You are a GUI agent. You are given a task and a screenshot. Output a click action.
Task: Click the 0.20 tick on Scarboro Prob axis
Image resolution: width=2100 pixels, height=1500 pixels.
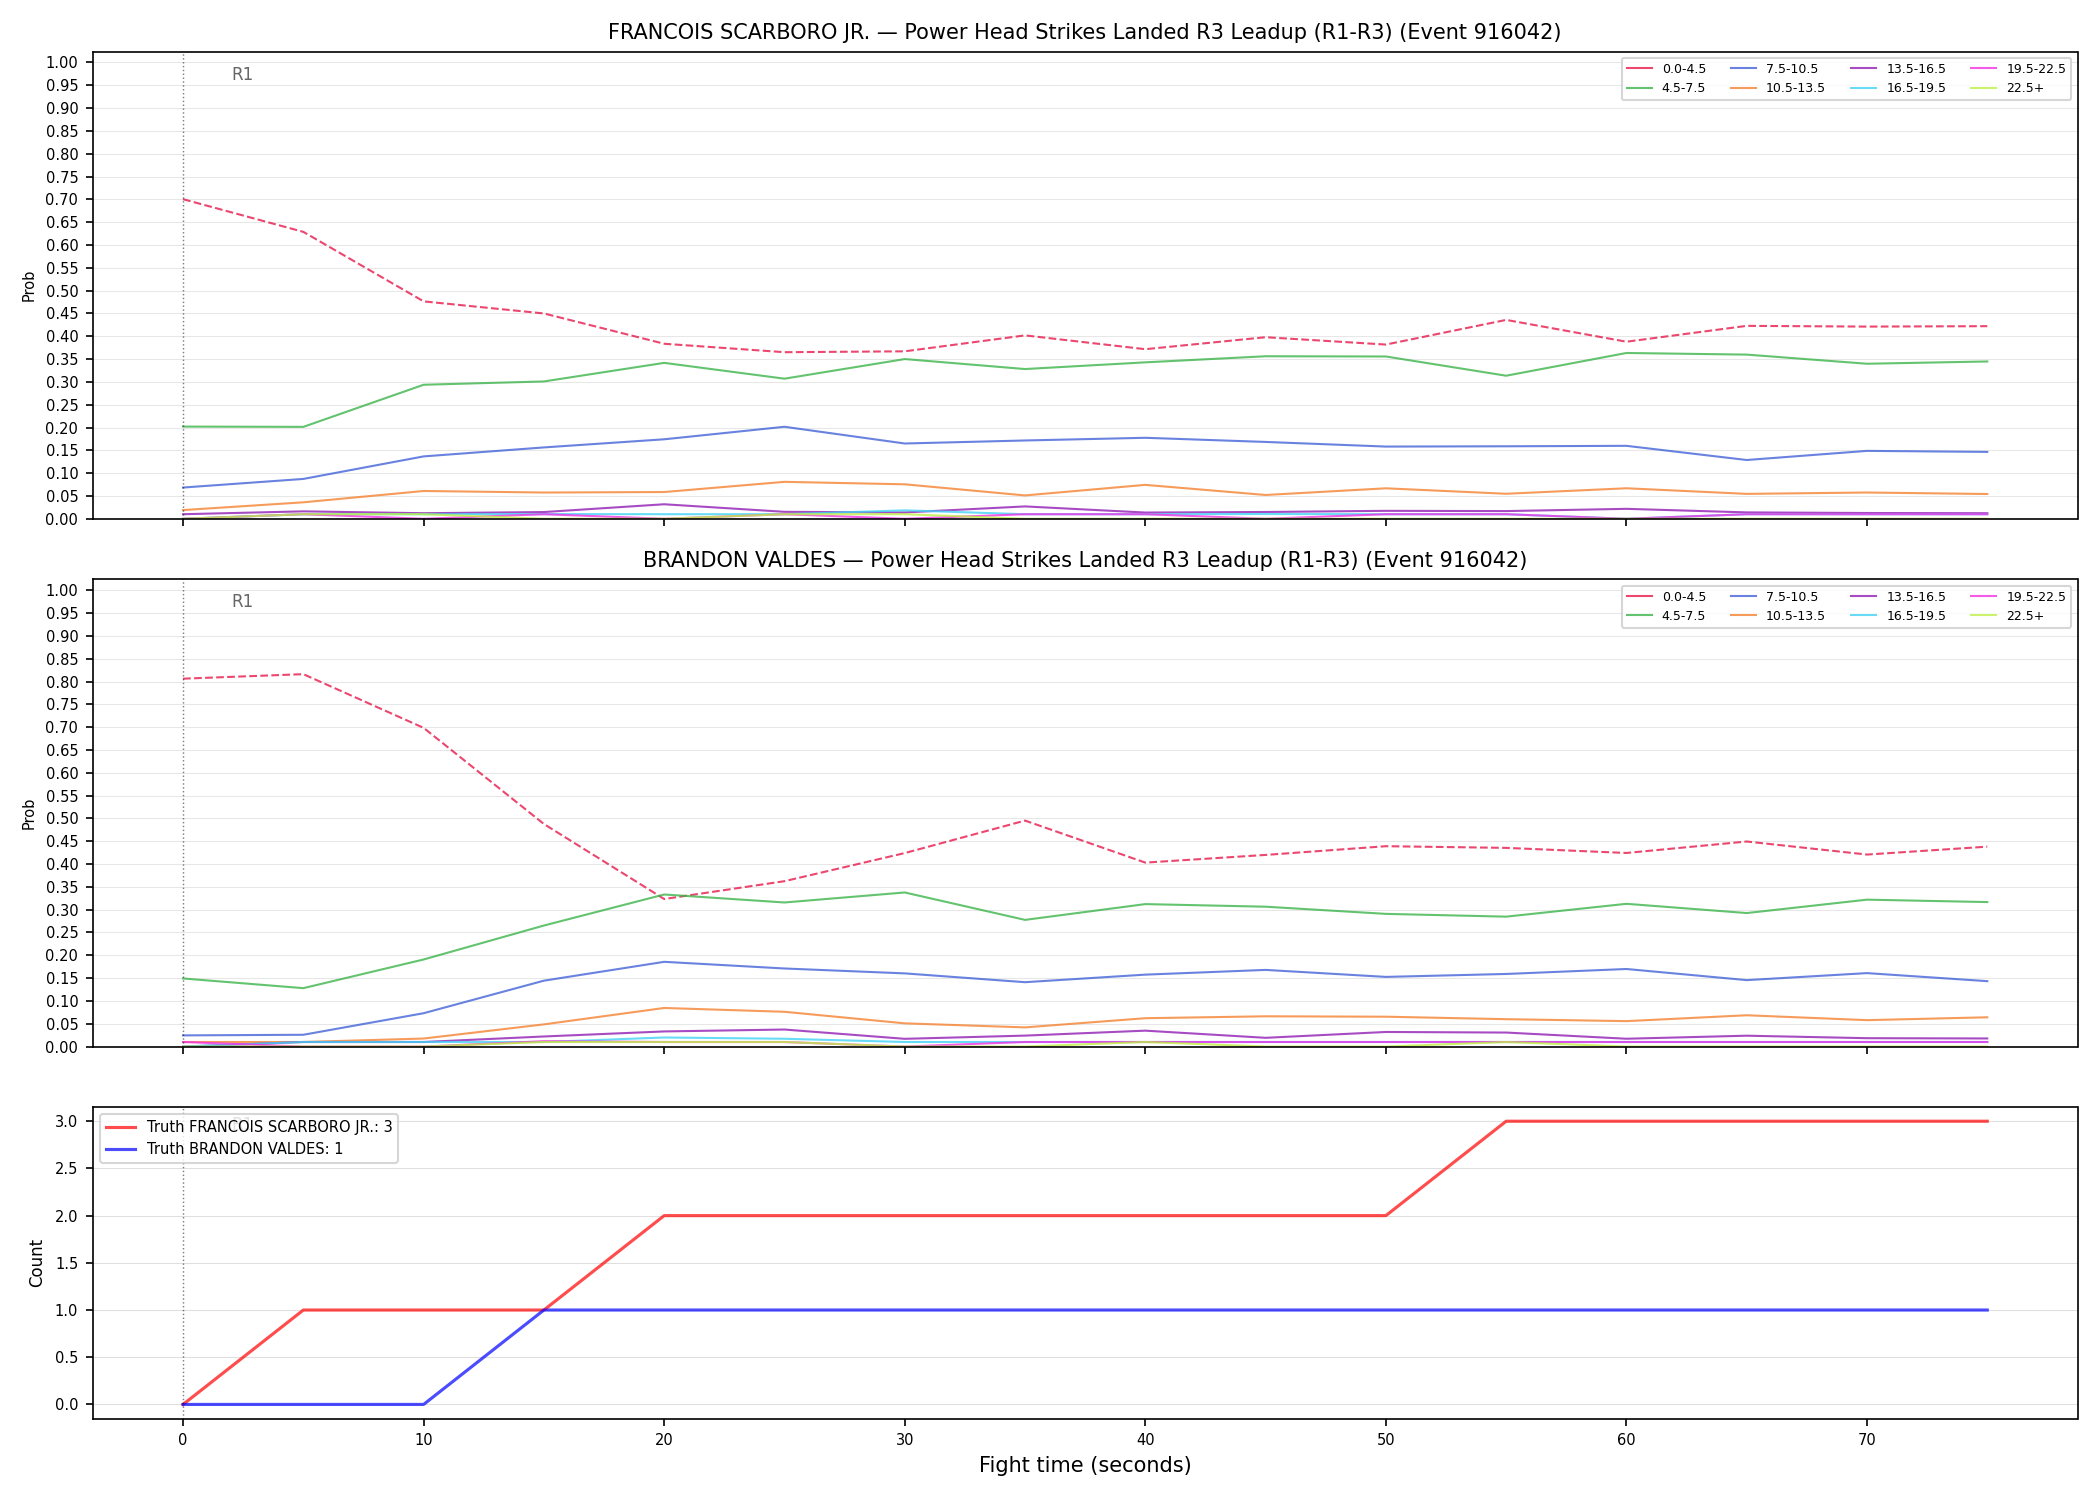[62, 428]
